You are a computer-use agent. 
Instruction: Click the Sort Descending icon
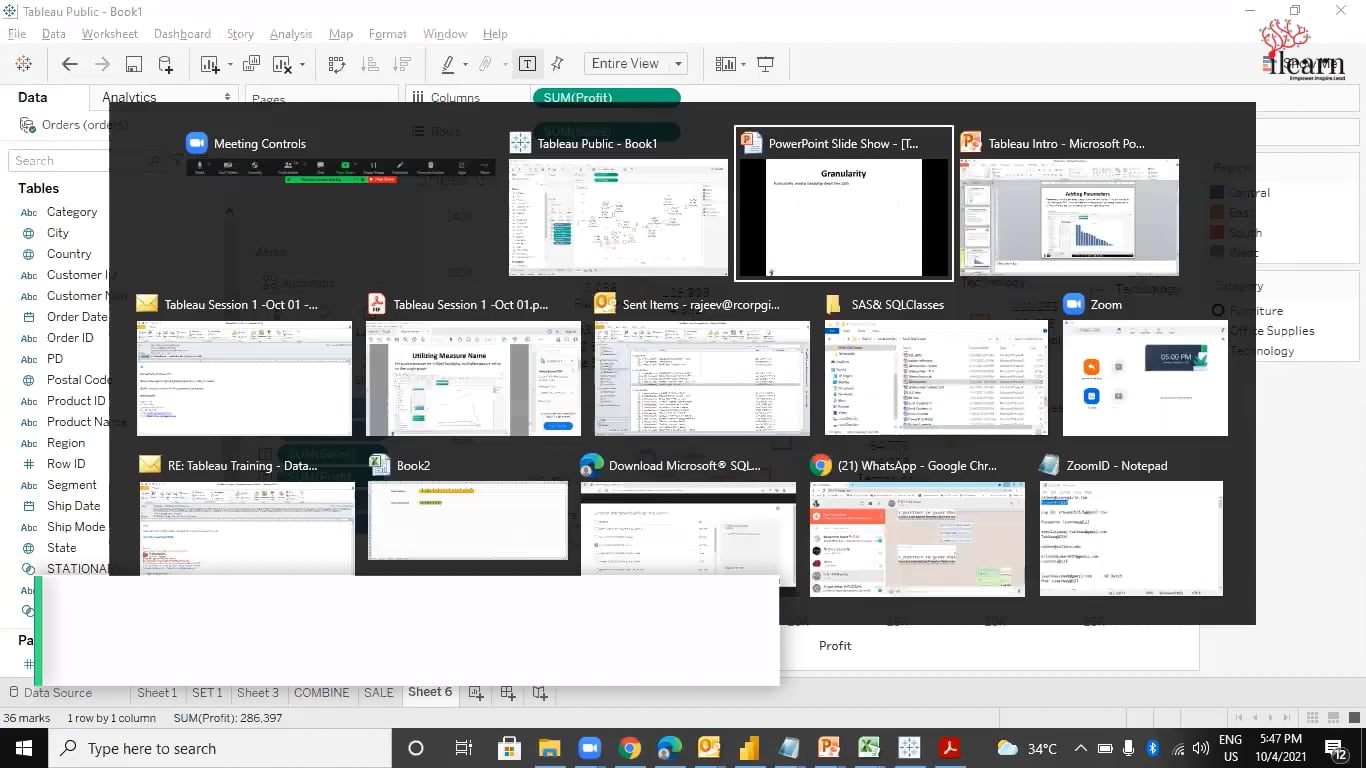tap(401, 64)
